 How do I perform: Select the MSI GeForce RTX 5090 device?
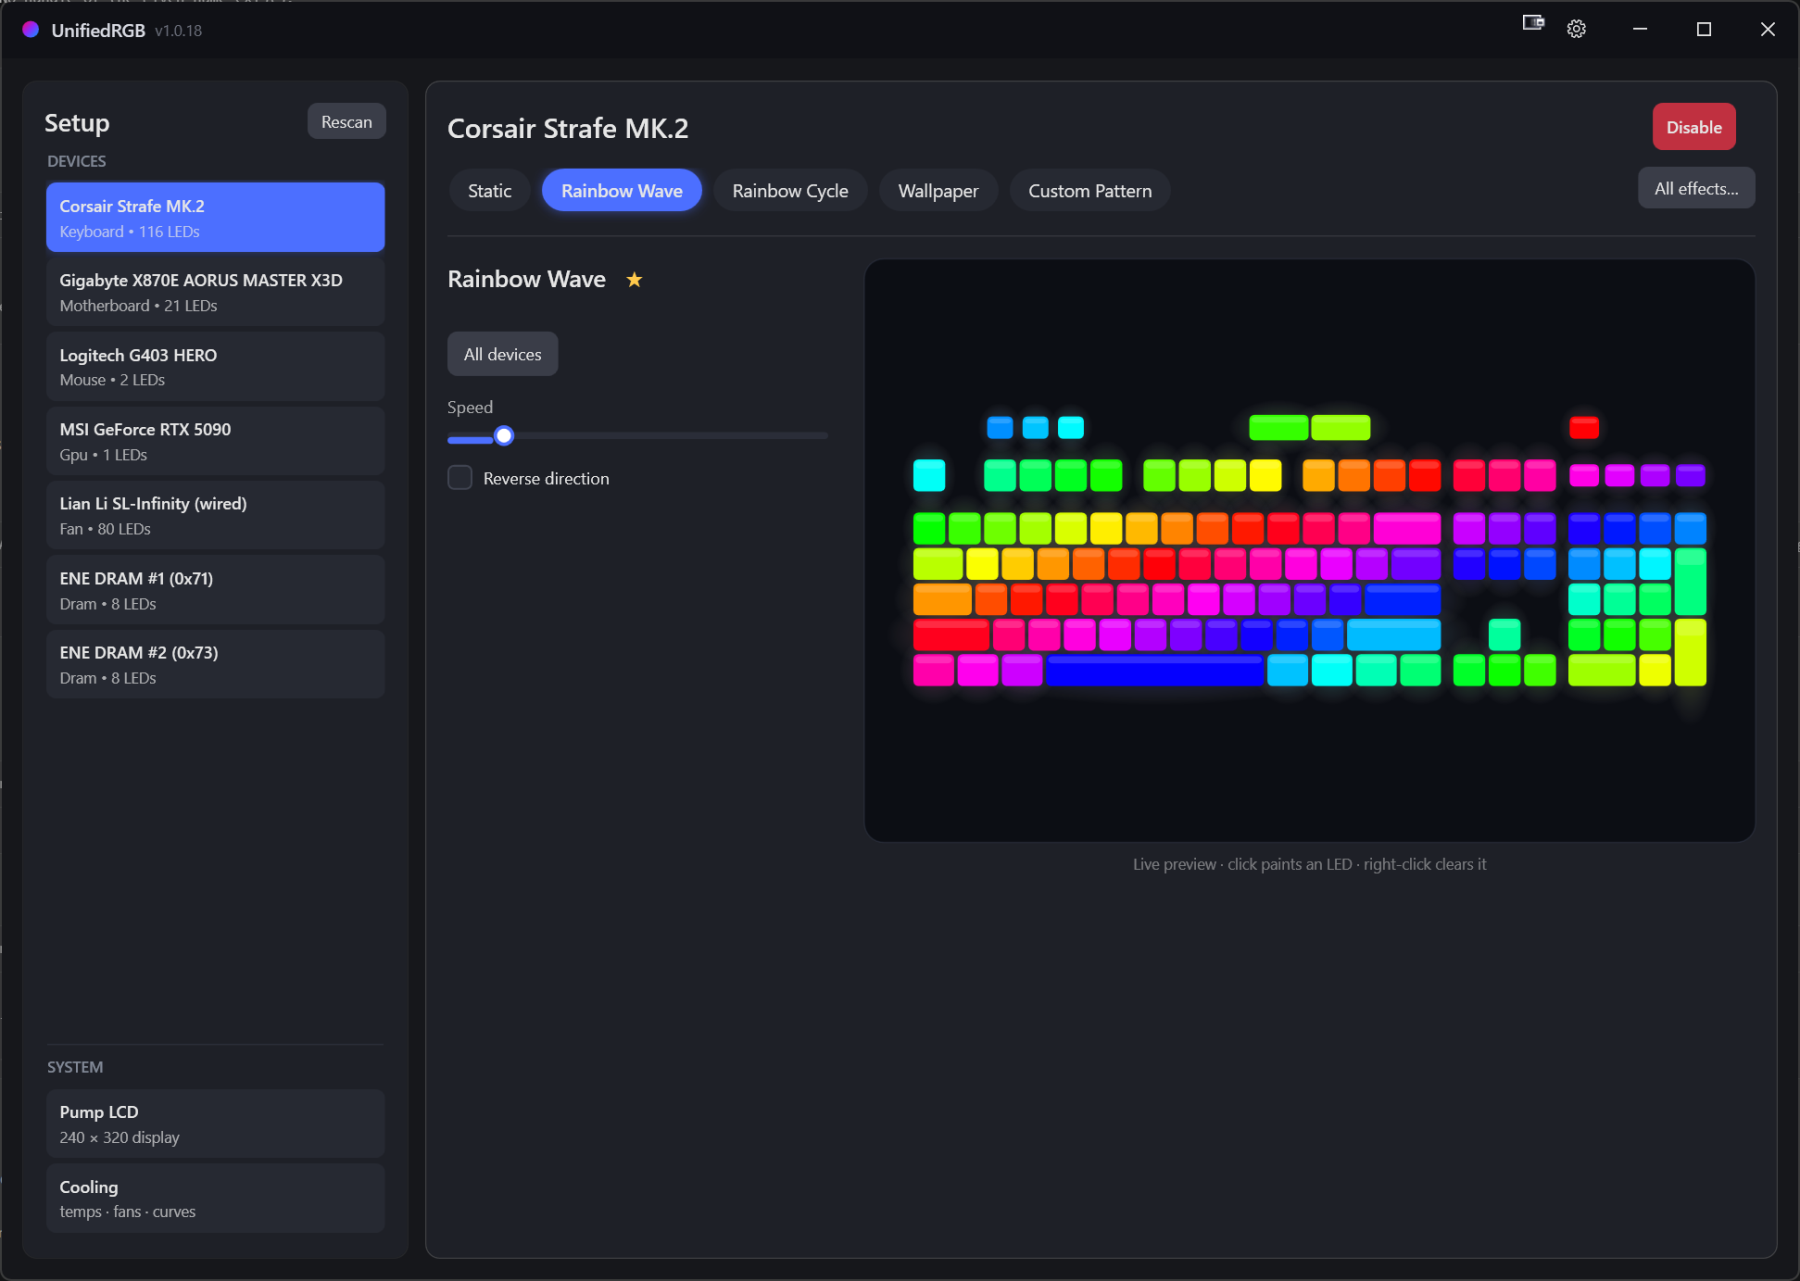point(215,441)
